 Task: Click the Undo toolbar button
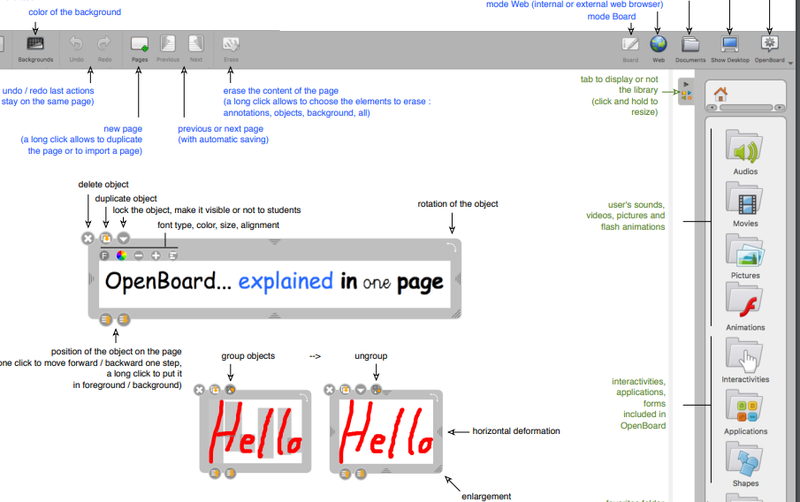point(76,49)
